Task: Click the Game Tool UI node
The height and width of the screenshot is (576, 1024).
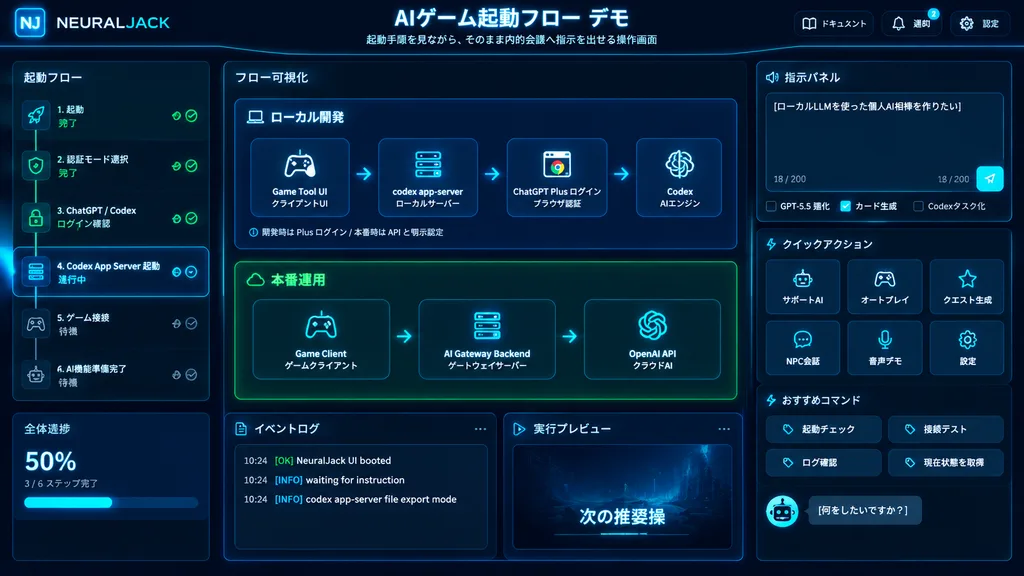Action: 300,177
